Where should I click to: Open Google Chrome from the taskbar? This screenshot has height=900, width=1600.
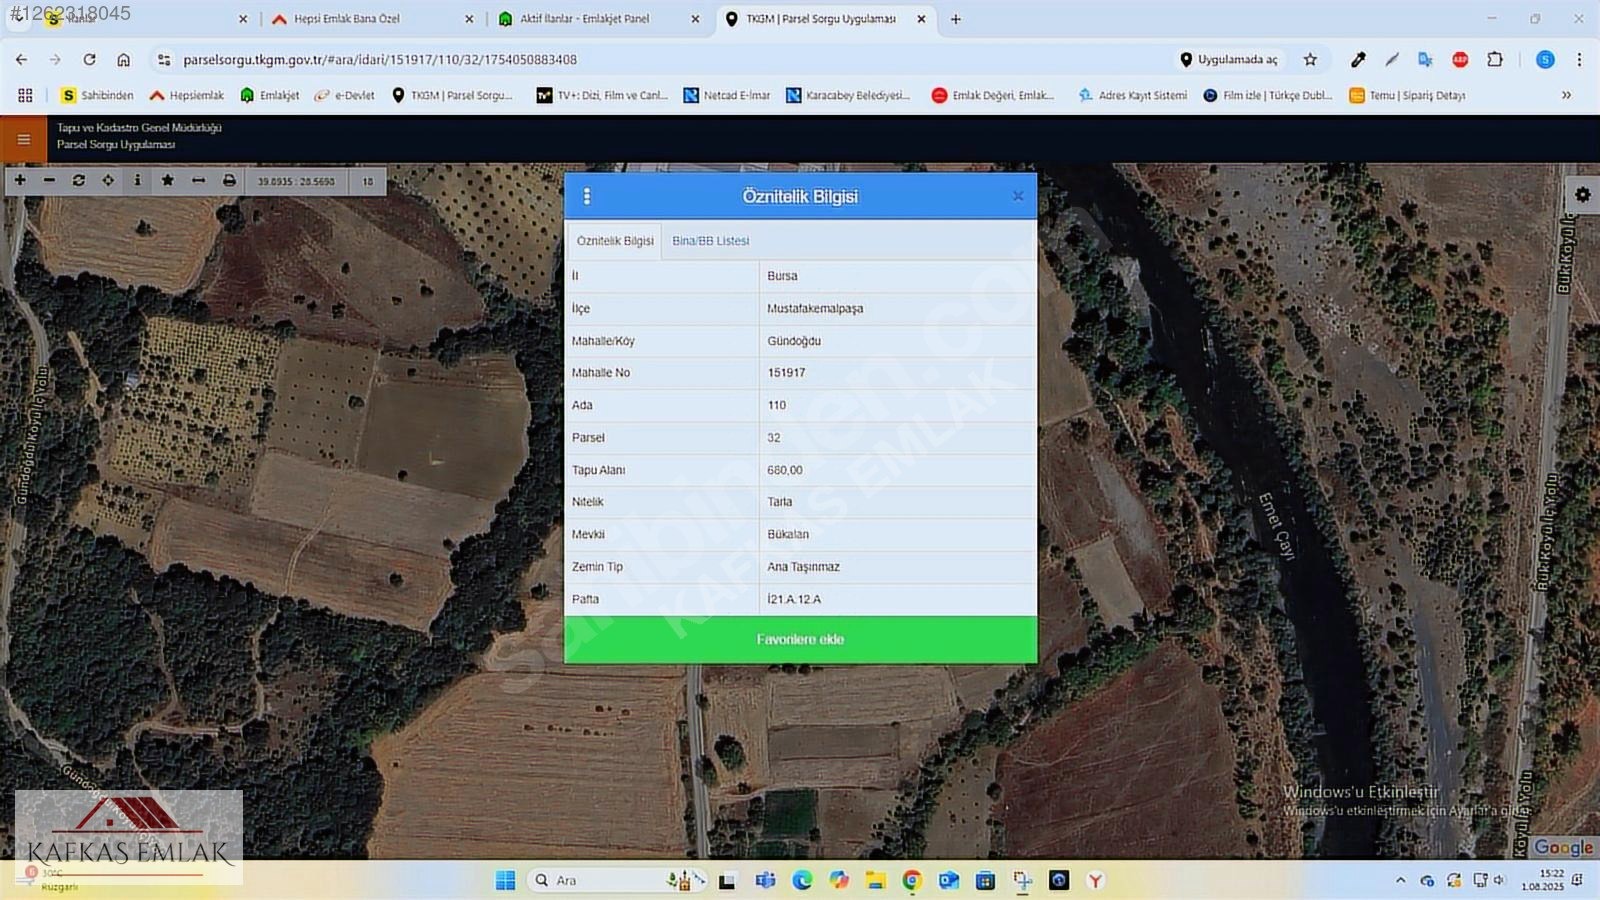(912, 880)
